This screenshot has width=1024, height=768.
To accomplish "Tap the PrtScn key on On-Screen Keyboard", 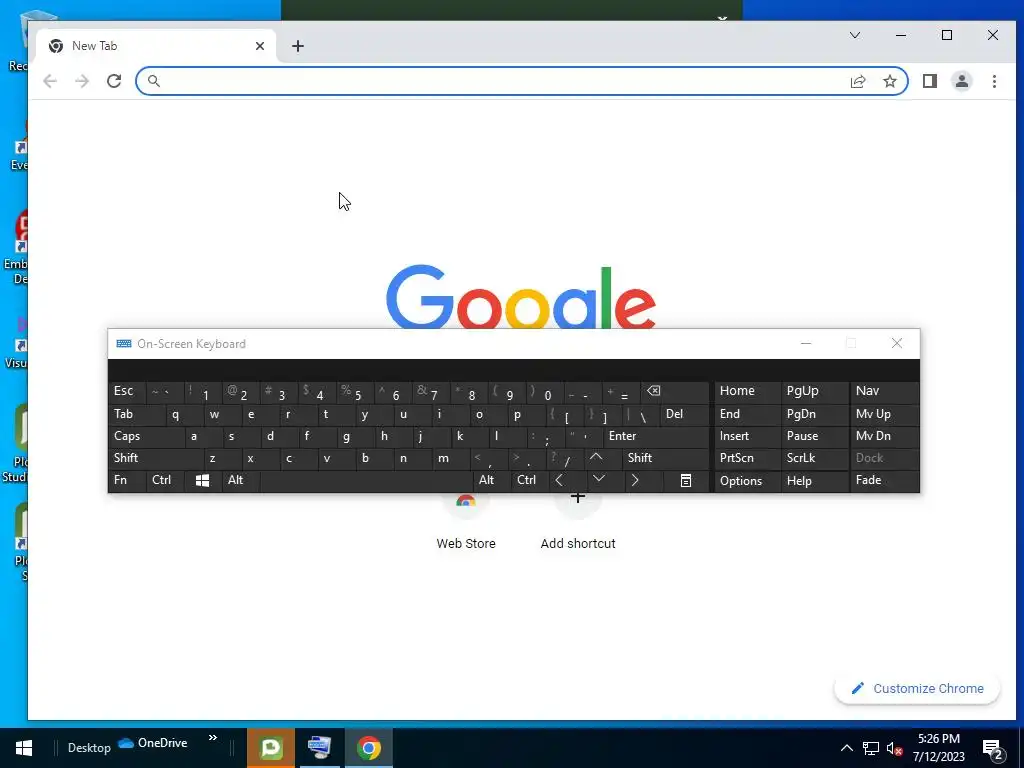I will pyautogui.click(x=747, y=458).
